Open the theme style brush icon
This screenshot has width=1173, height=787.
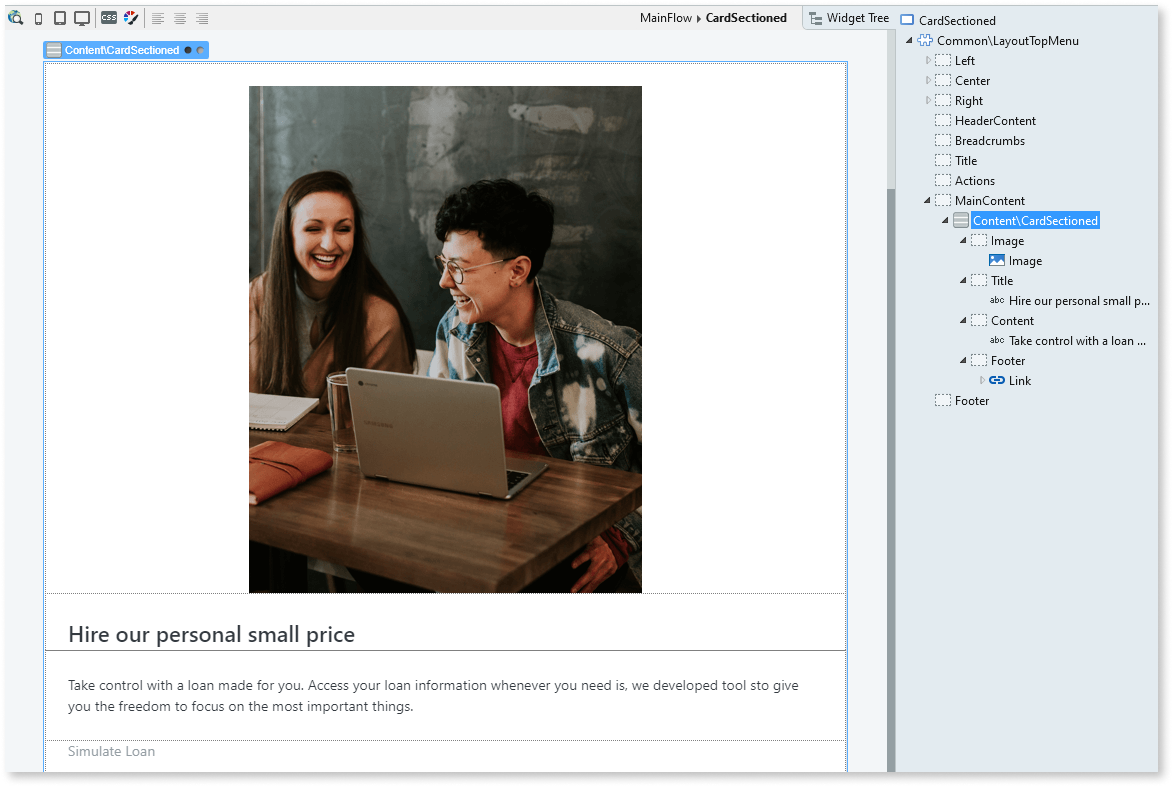pyautogui.click(x=131, y=17)
